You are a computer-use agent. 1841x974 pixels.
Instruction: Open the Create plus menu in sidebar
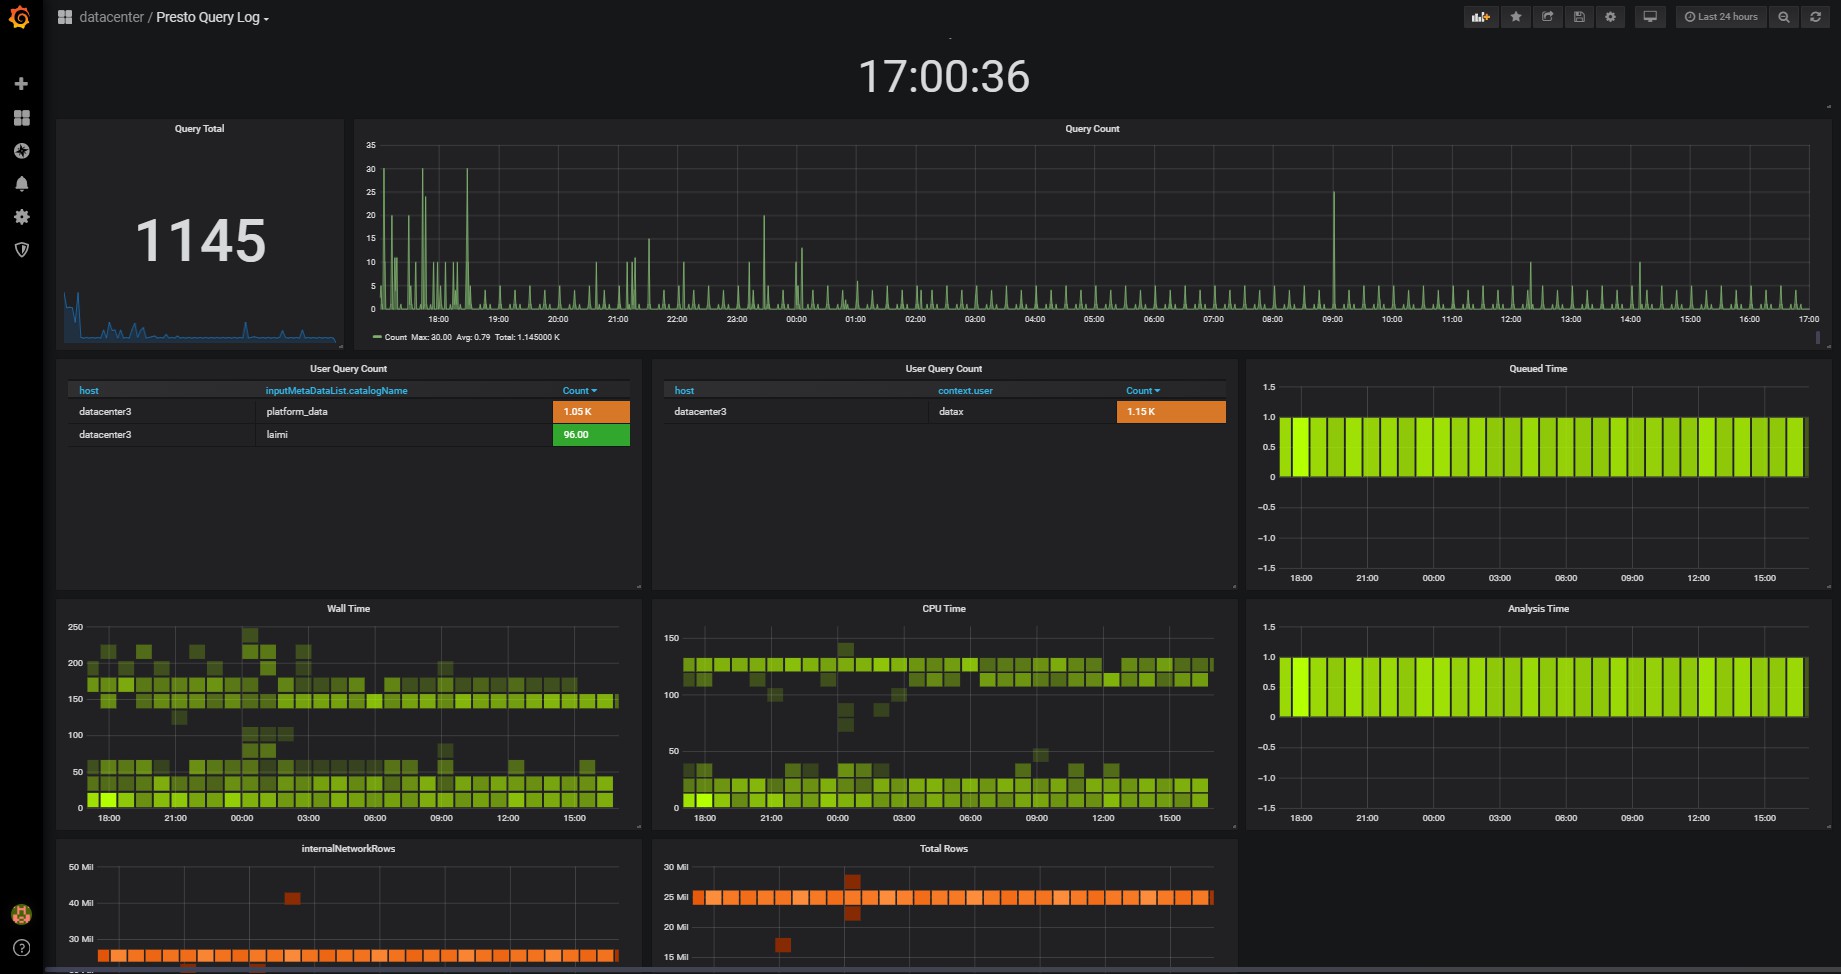click(21, 84)
